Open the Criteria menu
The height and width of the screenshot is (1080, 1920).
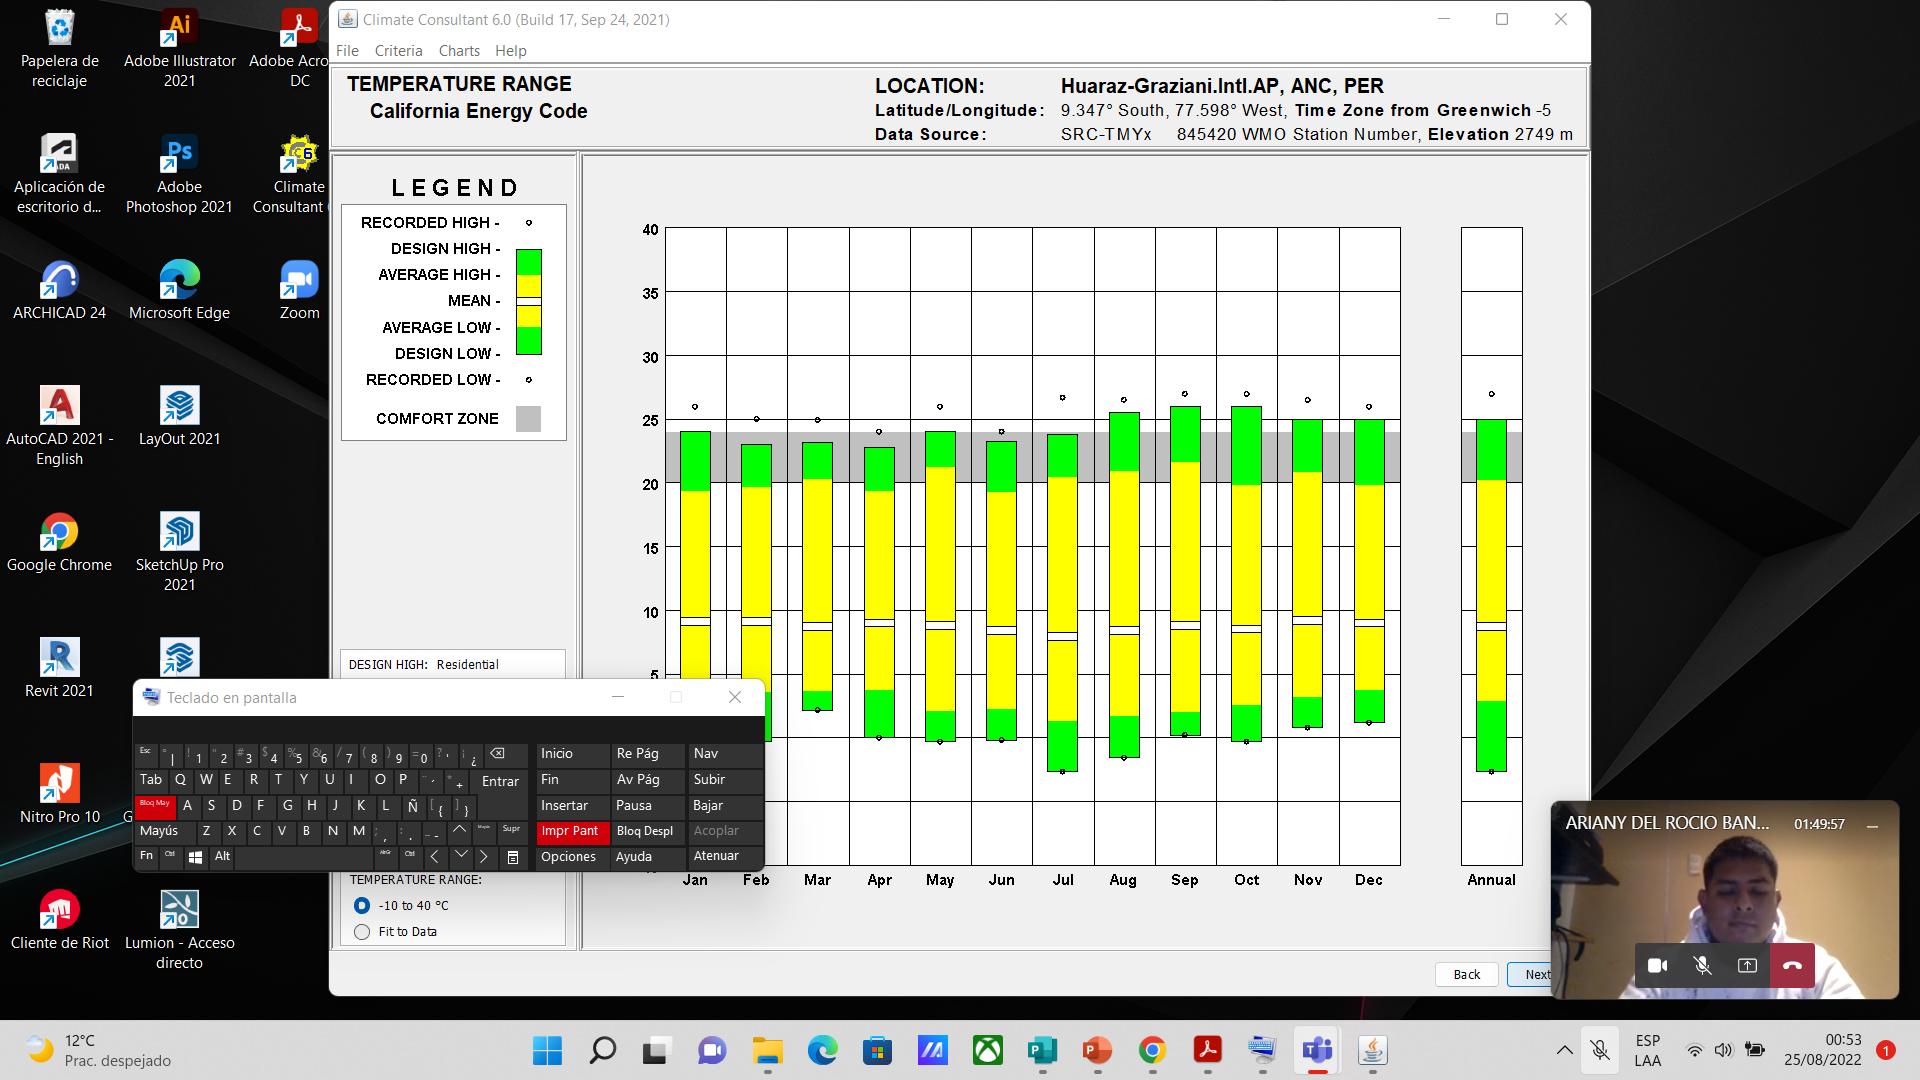(398, 50)
